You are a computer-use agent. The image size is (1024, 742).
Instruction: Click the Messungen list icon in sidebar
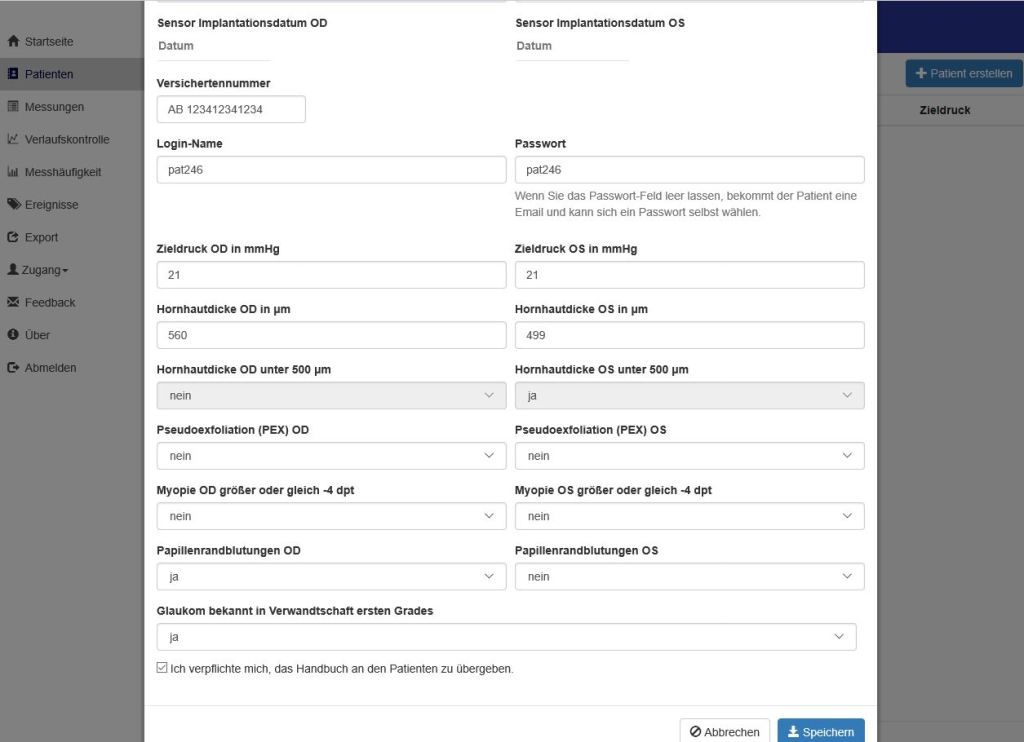click(x=13, y=107)
